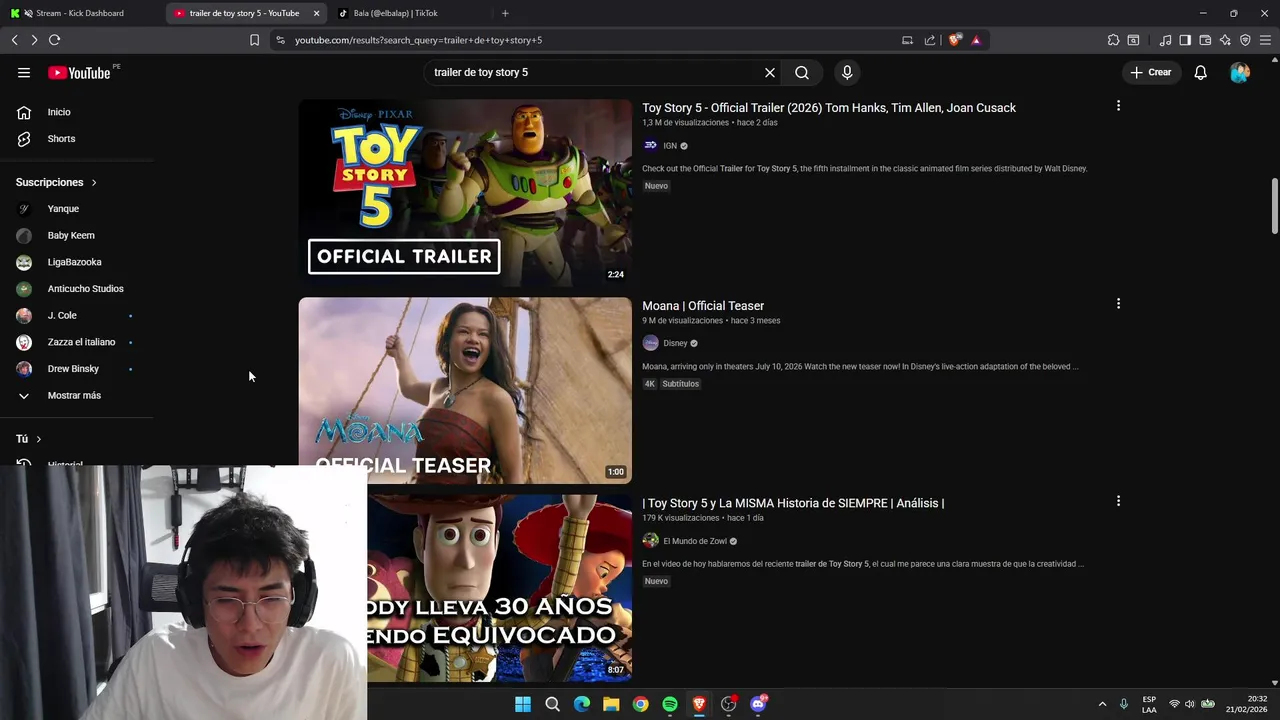Open the Crear button
1280x720 pixels.
pyautogui.click(x=1151, y=72)
